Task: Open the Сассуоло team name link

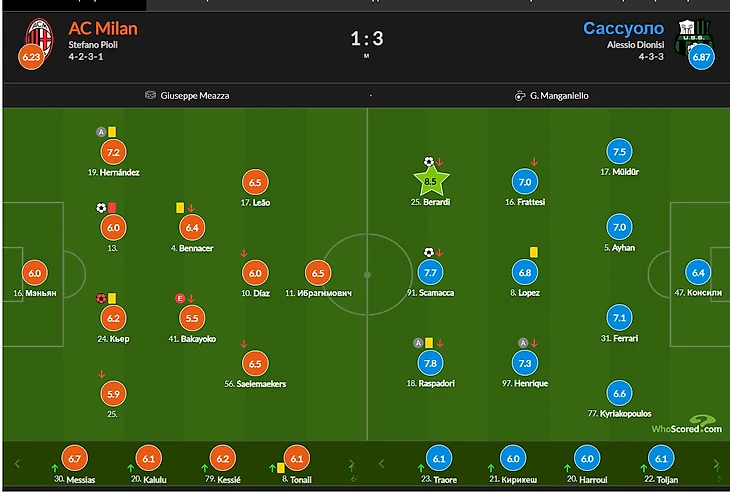Action: tap(624, 28)
